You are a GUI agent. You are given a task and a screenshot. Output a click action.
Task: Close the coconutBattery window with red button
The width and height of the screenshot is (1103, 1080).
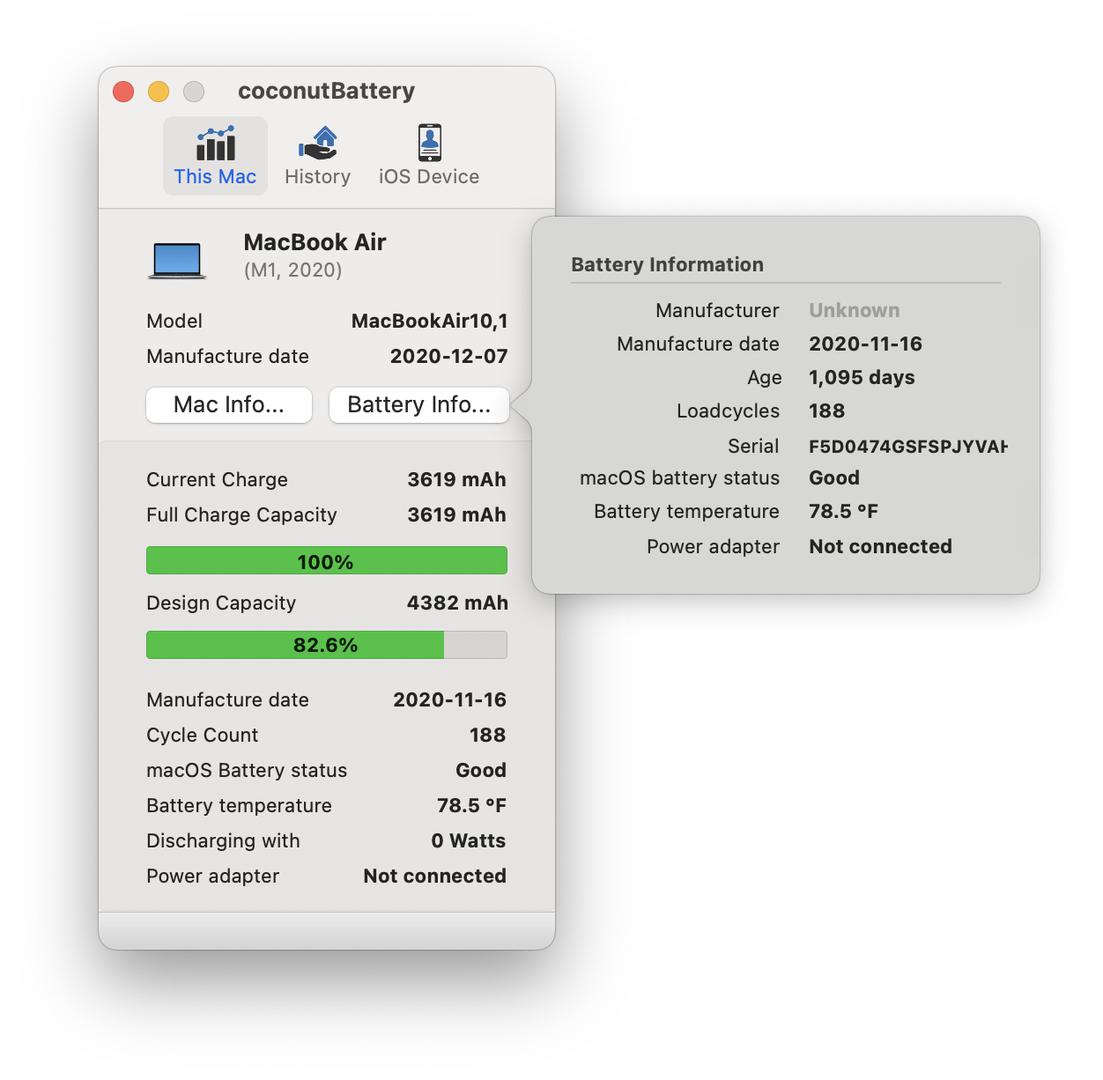(x=124, y=91)
